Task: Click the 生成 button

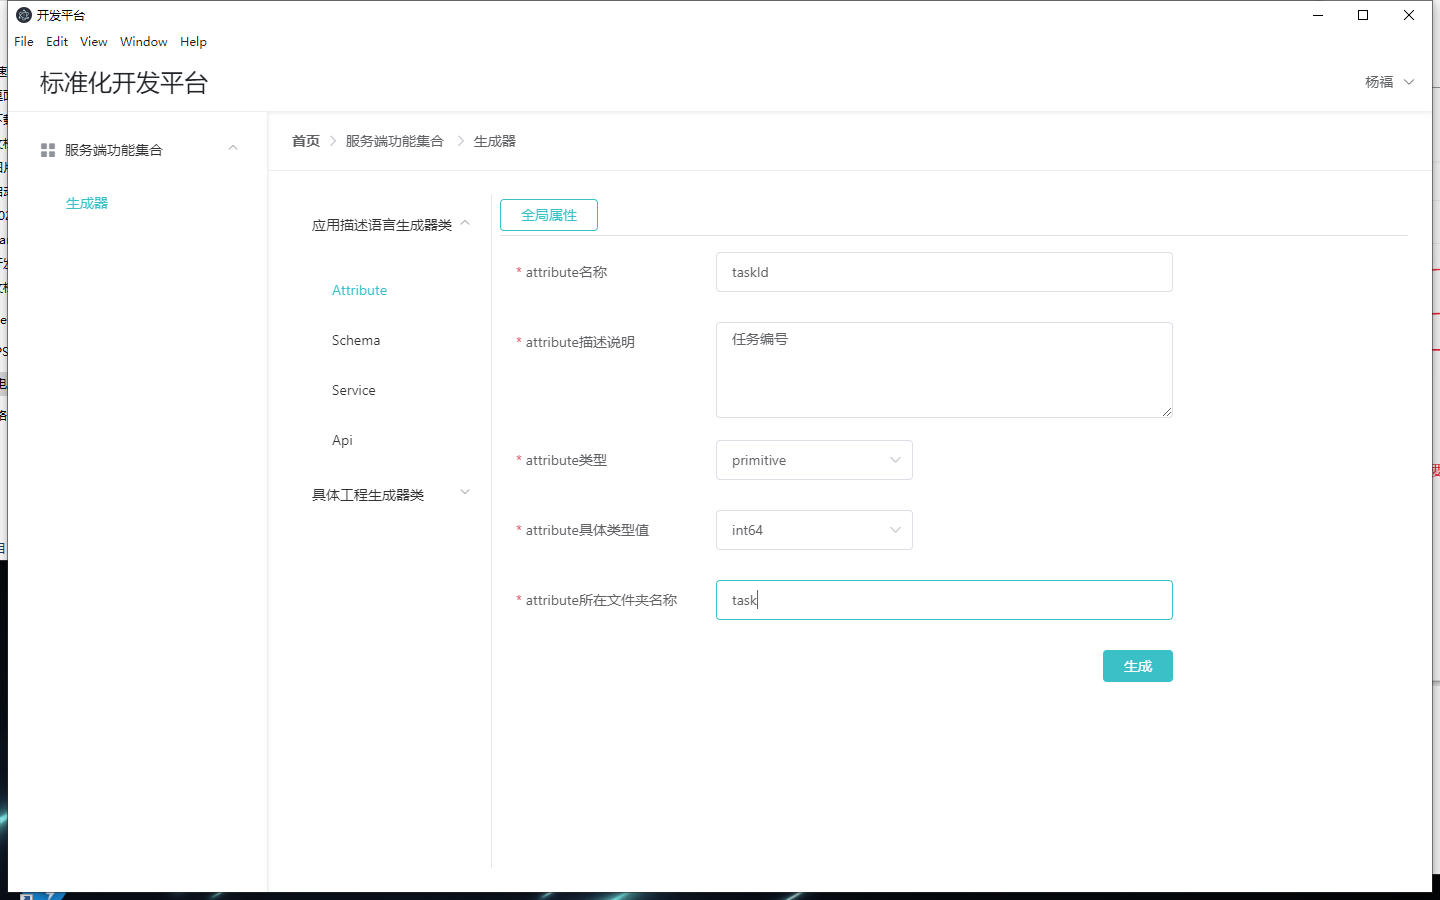Action: [x=1138, y=666]
